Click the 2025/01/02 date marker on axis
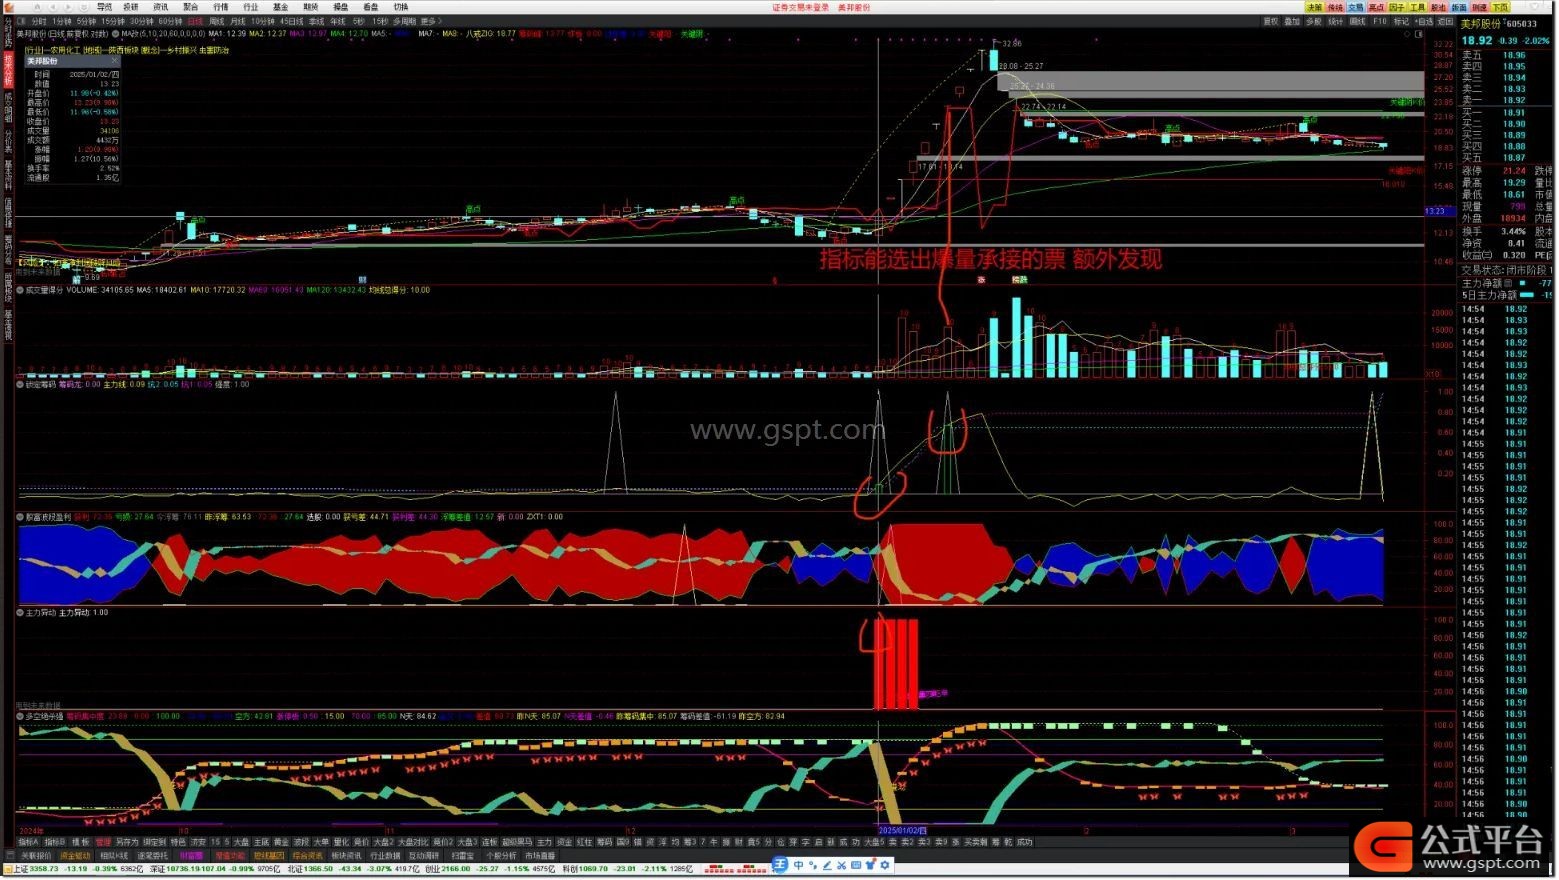This screenshot has height=880, width=1559. coord(903,830)
